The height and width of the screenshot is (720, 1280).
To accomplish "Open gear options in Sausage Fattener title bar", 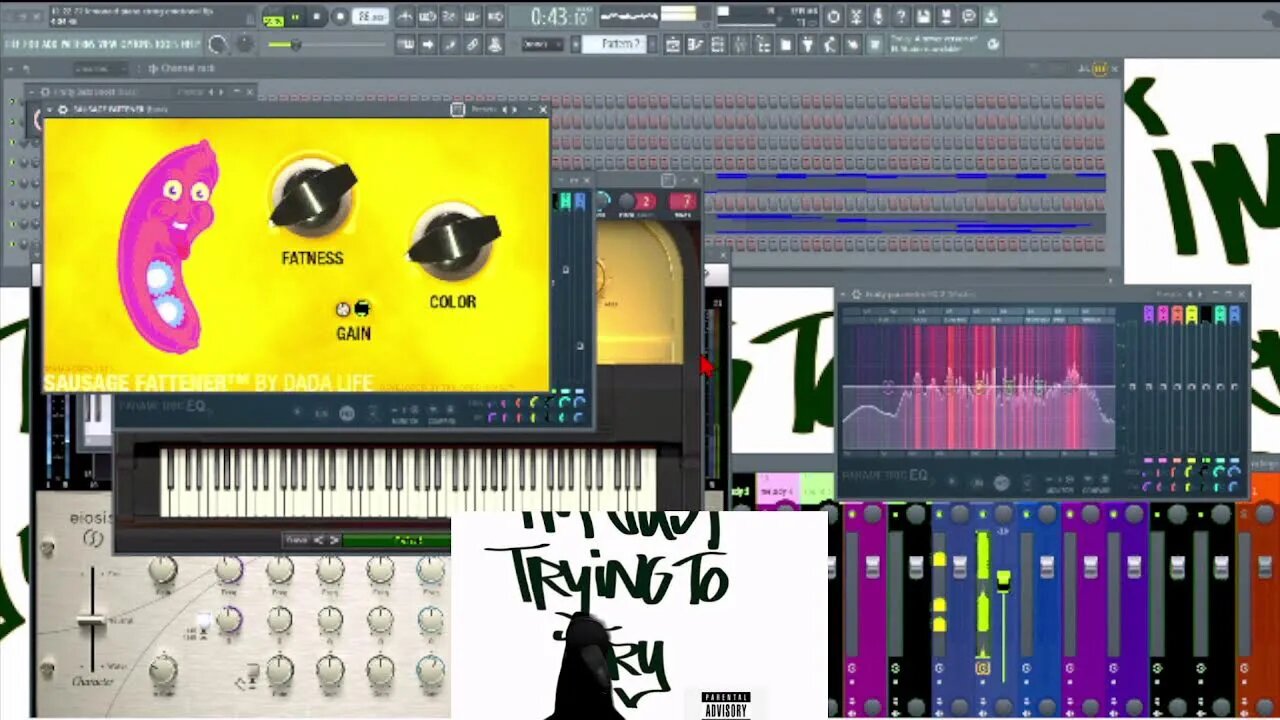I will pyautogui.click(x=62, y=109).
